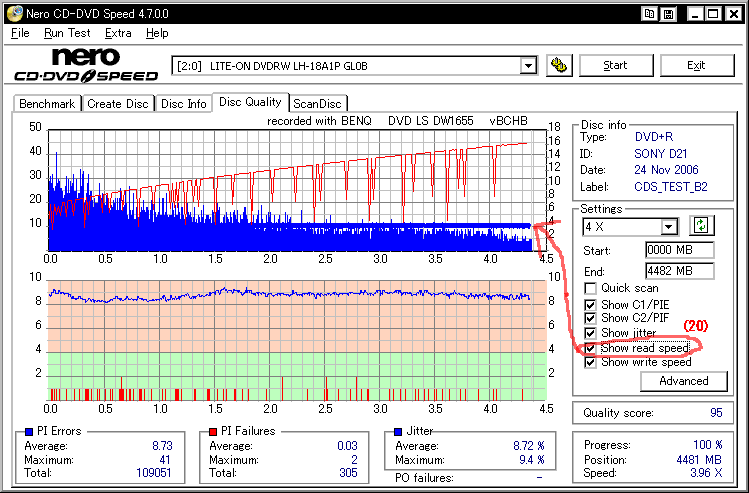Click the floppy disk save icon
This screenshot has width=749, height=493.
click(x=666, y=14)
